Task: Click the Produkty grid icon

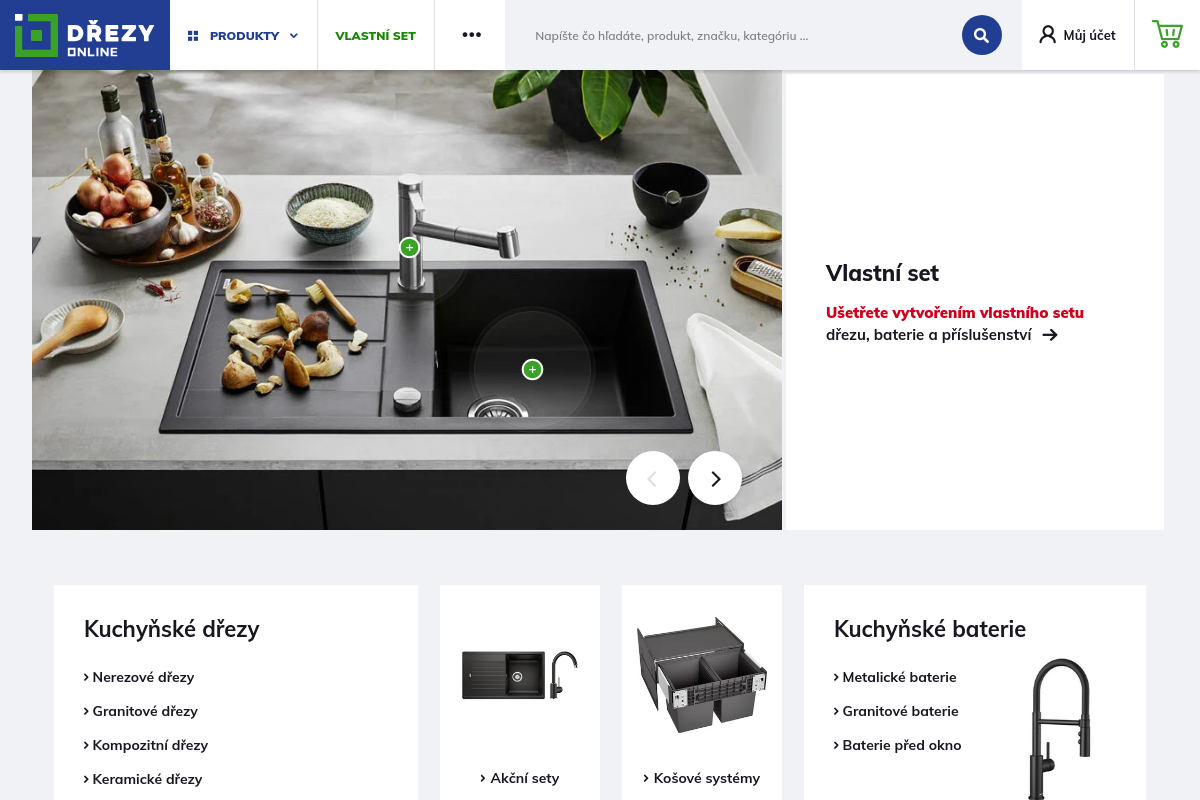Action: [x=193, y=36]
